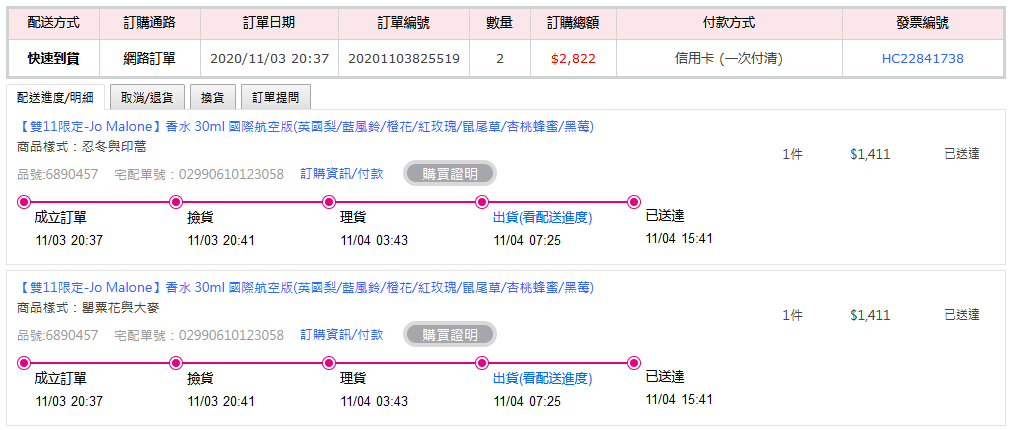The height and width of the screenshot is (430, 1013).
Task: Click 已送達 timeline end dot in 罌粟花與大麥 order
Action: (x=634, y=363)
